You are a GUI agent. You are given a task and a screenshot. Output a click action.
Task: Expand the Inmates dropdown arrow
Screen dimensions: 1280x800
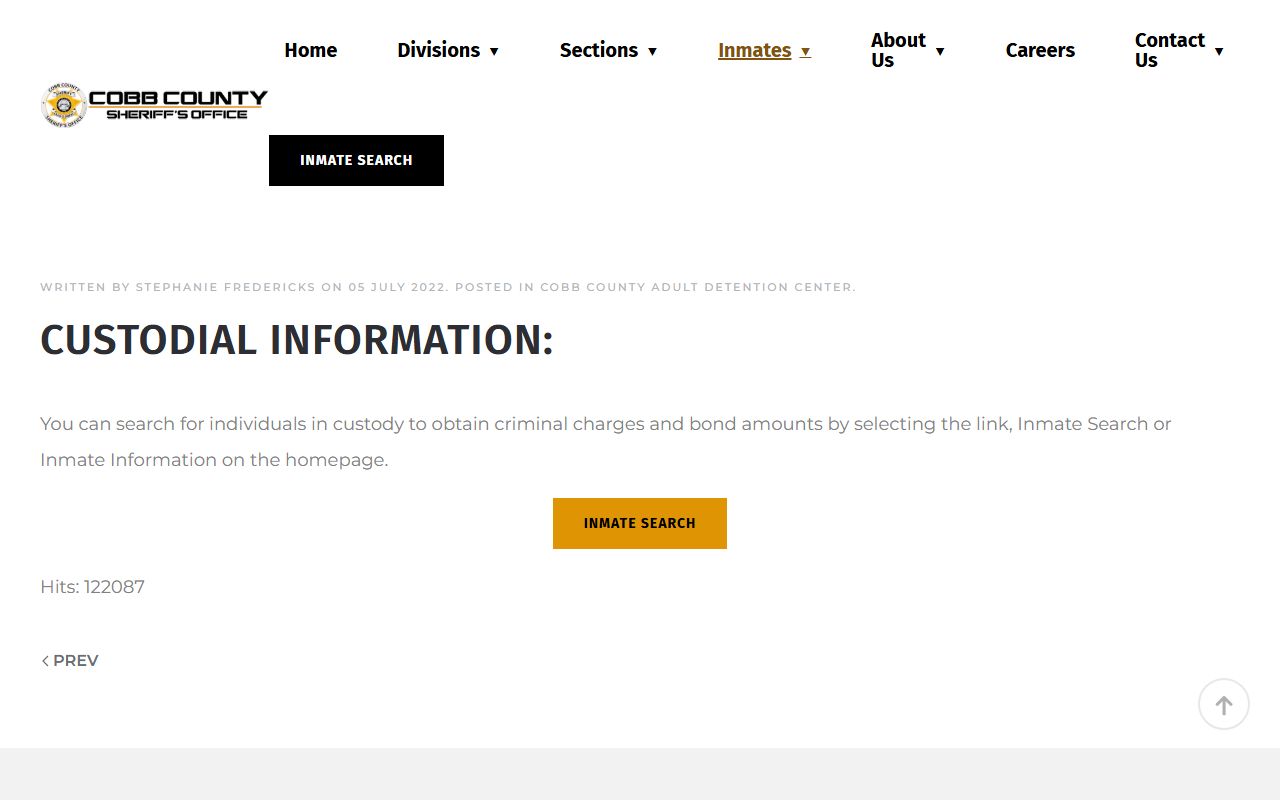pos(805,51)
